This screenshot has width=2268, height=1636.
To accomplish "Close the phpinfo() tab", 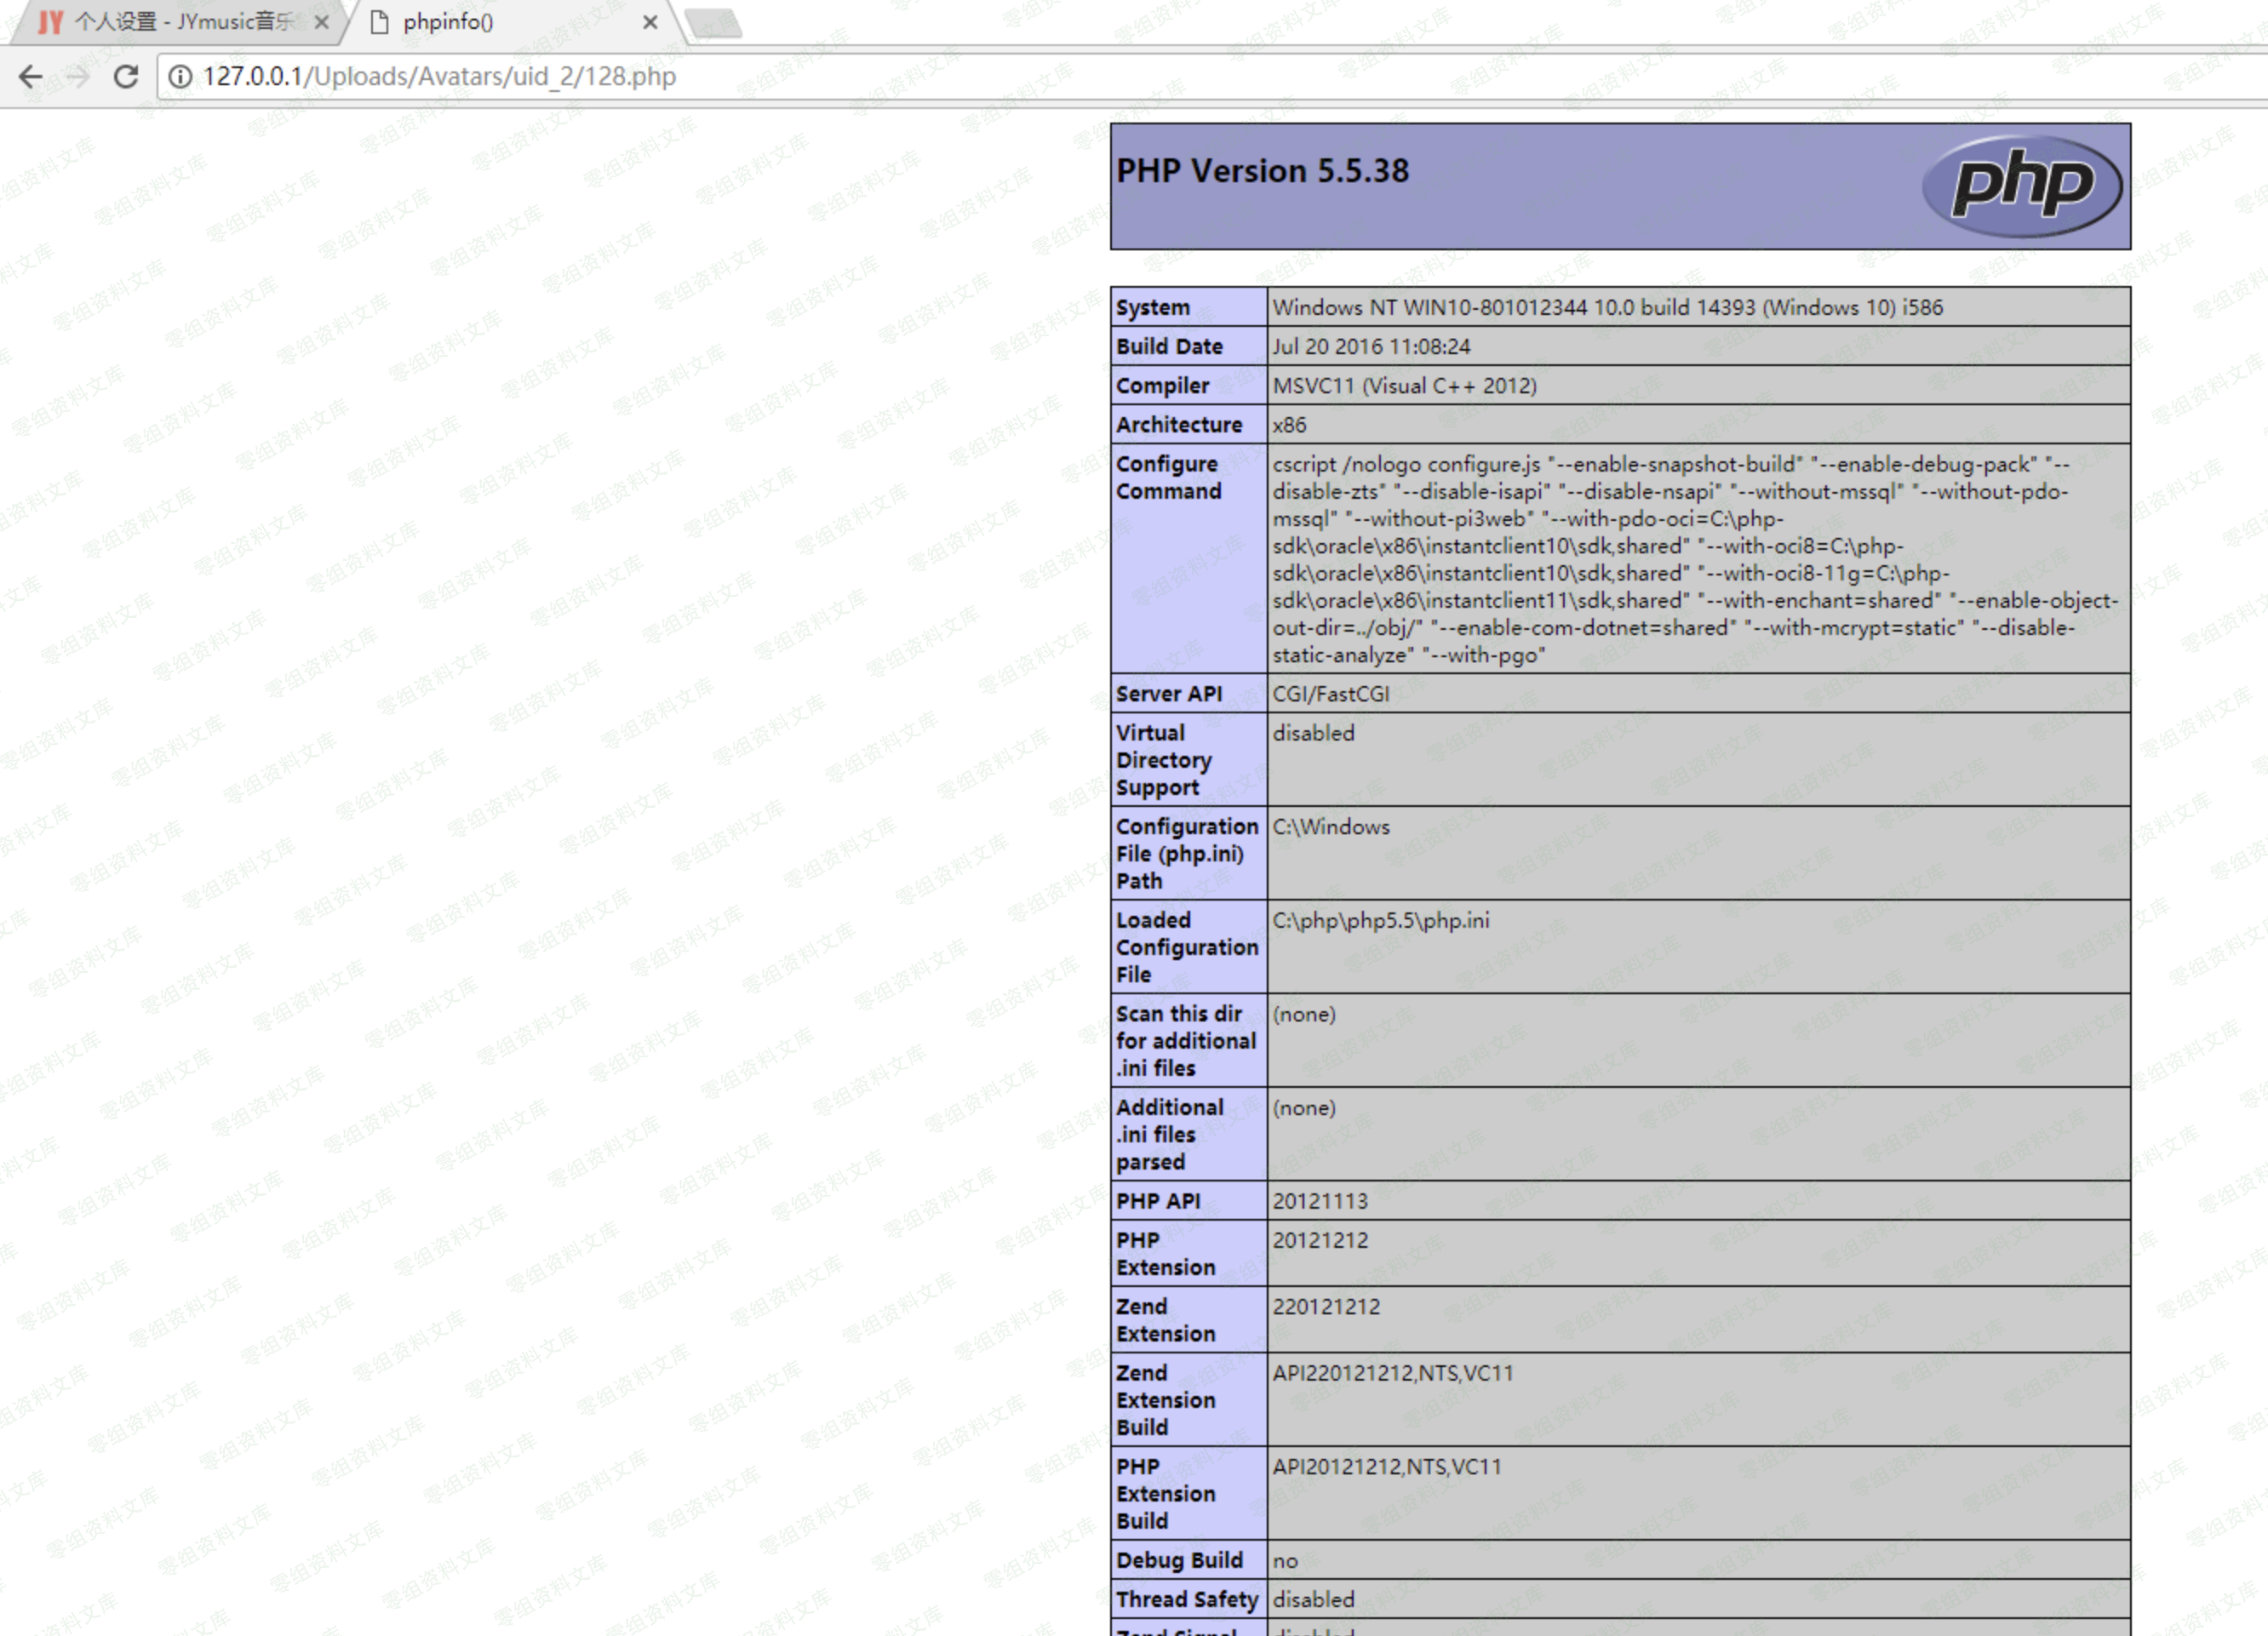I will point(650,22).
